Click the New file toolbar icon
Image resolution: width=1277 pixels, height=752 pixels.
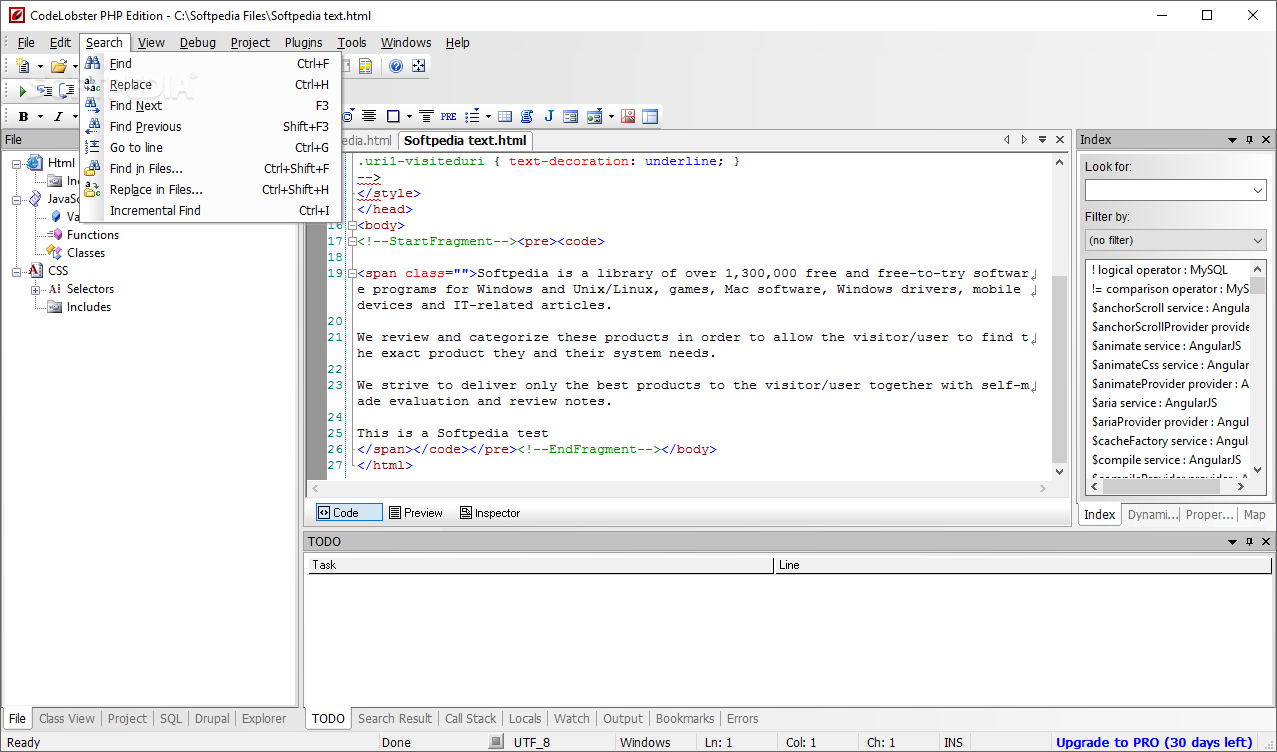(x=22, y=66)
